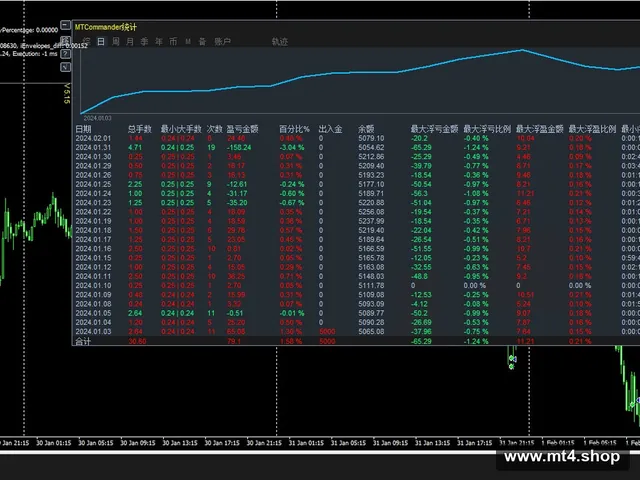
Task: Click the 总手数 column header
Action: click(140, 129)
